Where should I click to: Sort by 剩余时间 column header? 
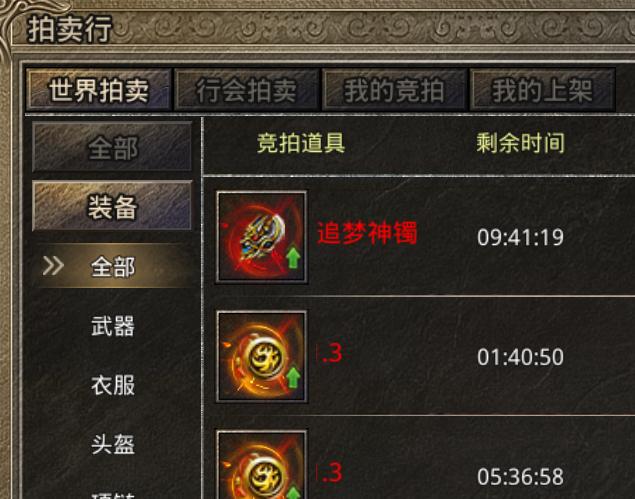point(520,143)
